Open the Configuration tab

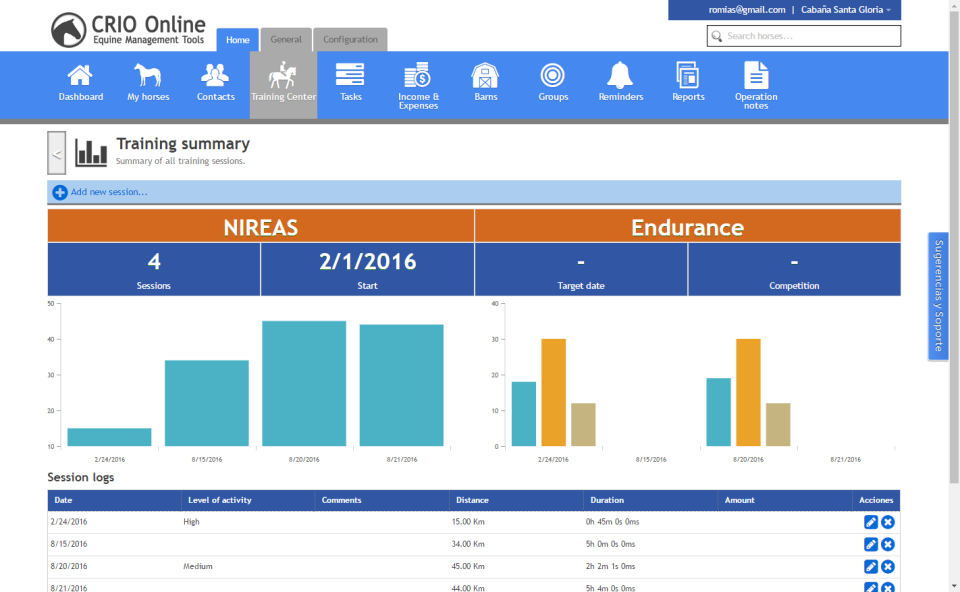point(350,39)
